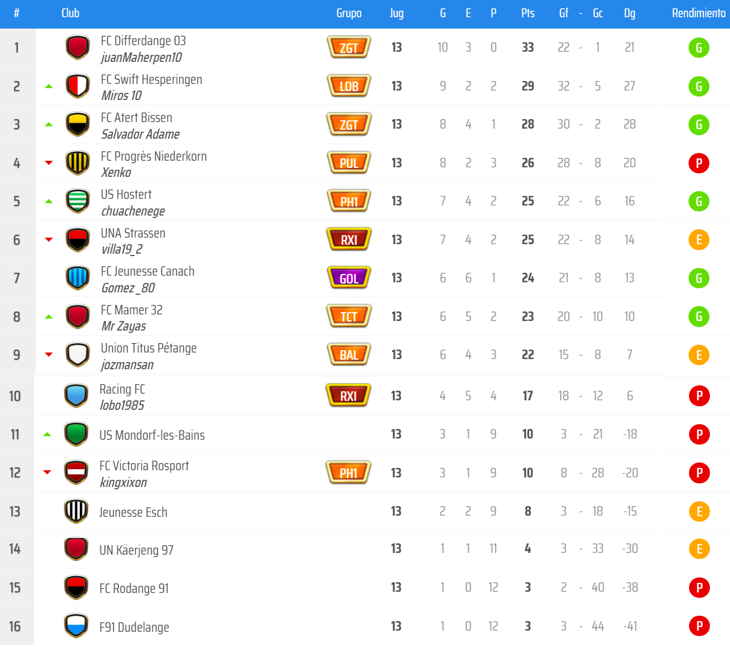The width and height of the screenshot is (730, 647).
Task: Click red P form indicator for Niederkorn
Action: click(x=699, y=163)
